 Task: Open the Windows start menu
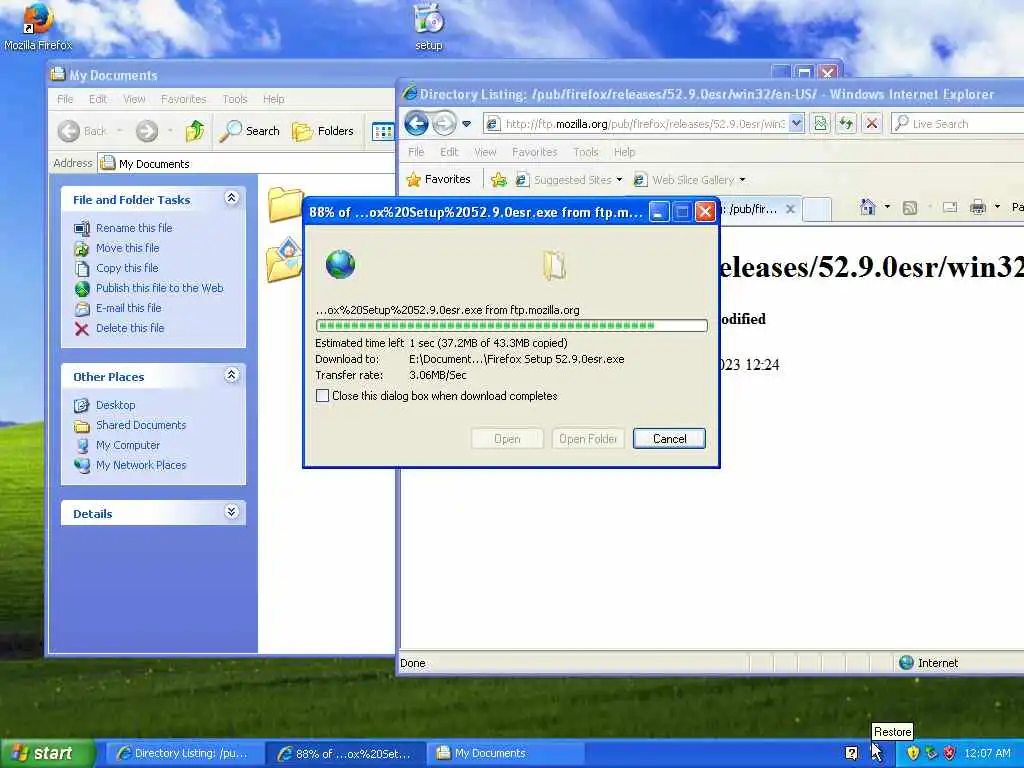click(x=47, y=753)
